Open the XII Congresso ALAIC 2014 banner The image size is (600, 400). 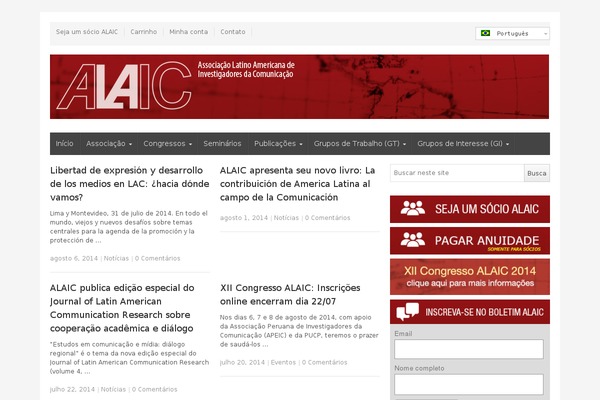pyautogui.click(x=470, y=277)
